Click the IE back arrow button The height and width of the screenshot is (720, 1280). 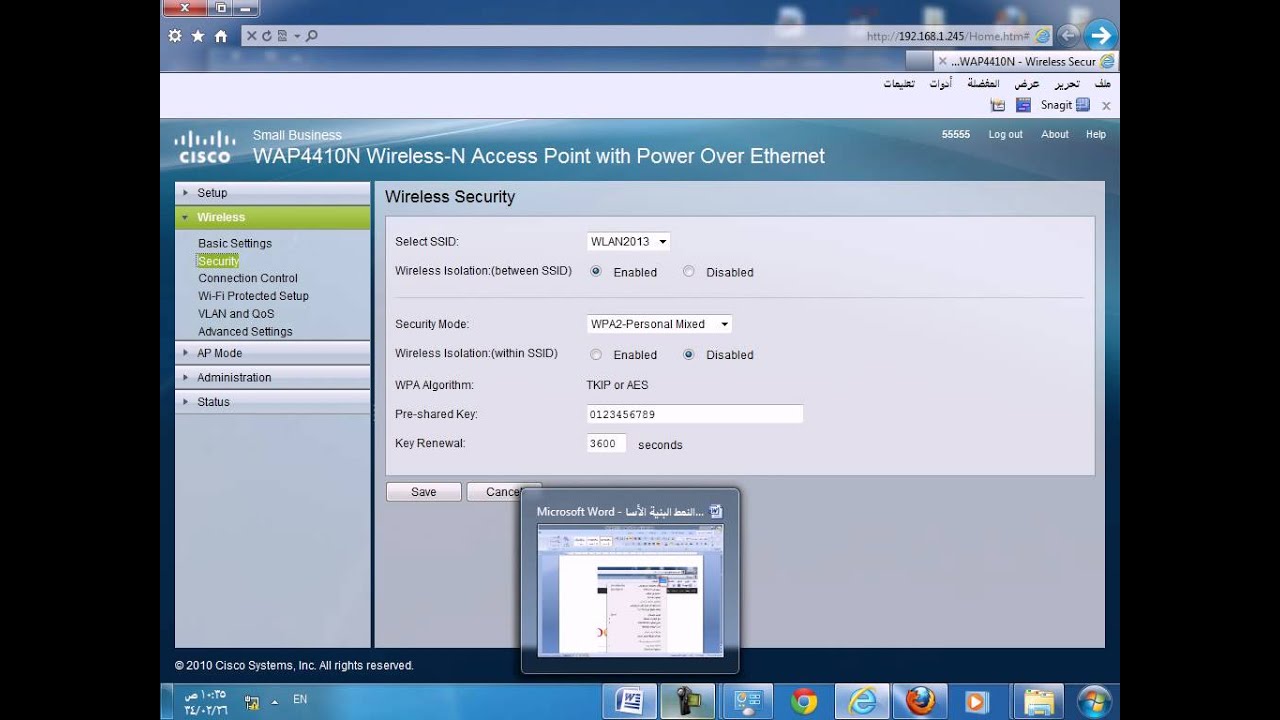[x=1069, y=35]
